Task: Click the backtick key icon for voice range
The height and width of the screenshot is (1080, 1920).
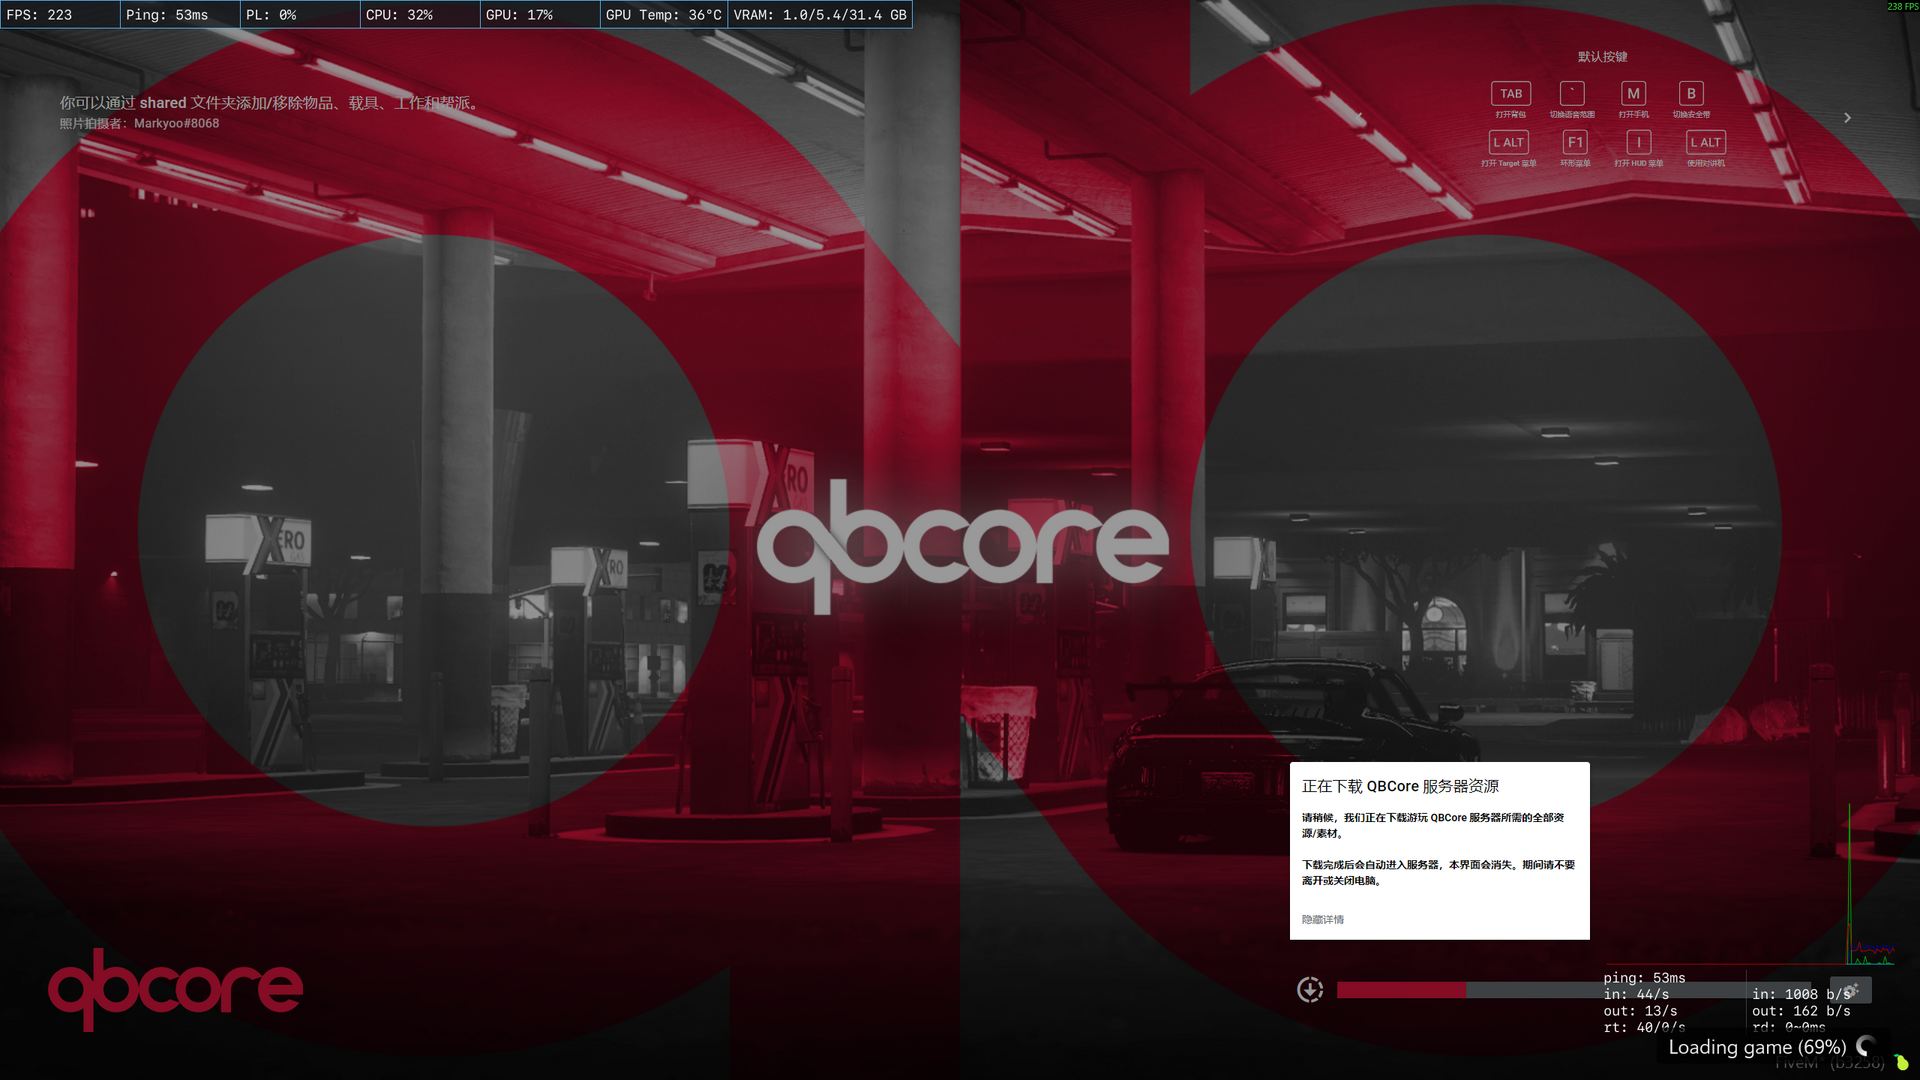Action: 1572,94
